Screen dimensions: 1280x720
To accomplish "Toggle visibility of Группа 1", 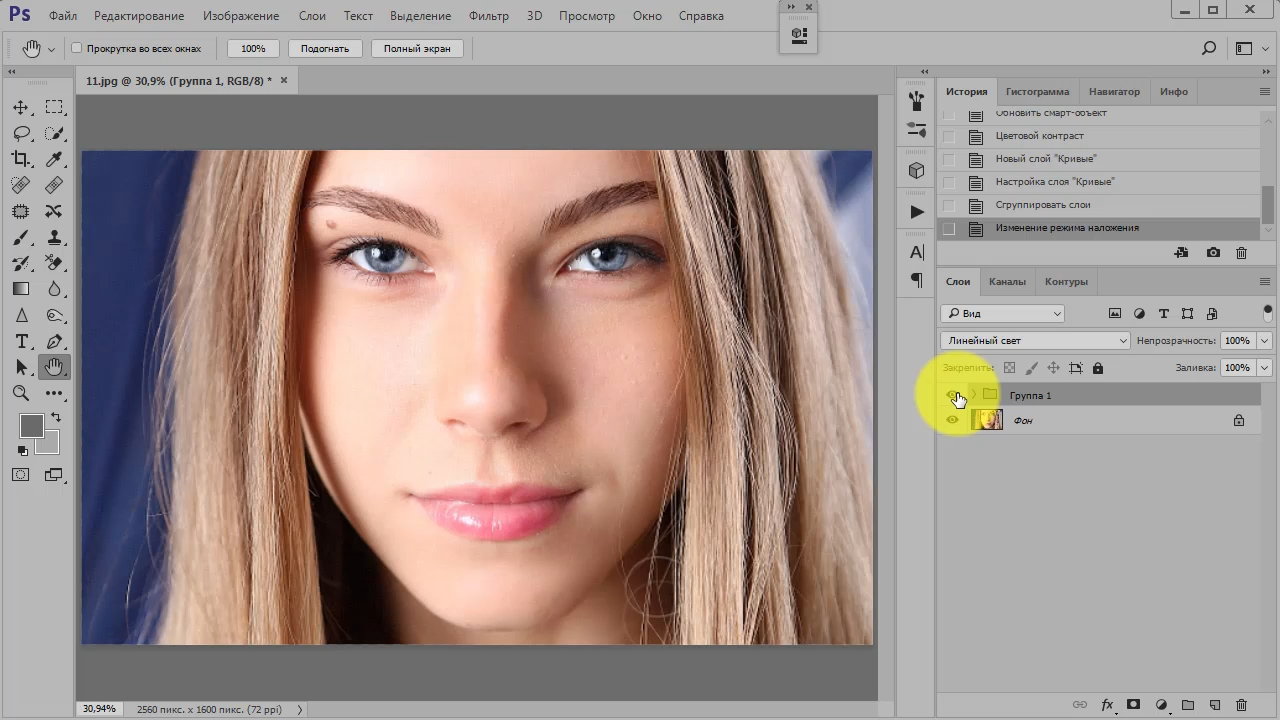I will point(952,395).
